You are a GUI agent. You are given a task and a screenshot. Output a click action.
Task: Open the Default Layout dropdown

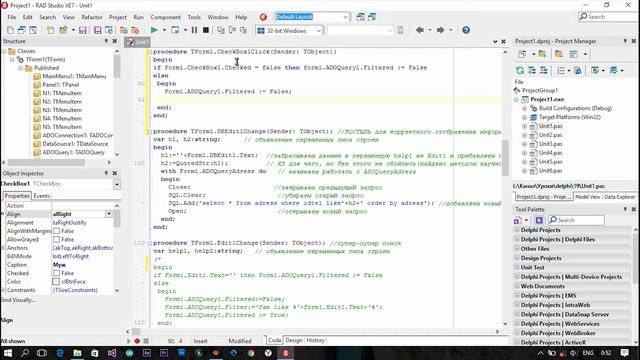(345, 17)
